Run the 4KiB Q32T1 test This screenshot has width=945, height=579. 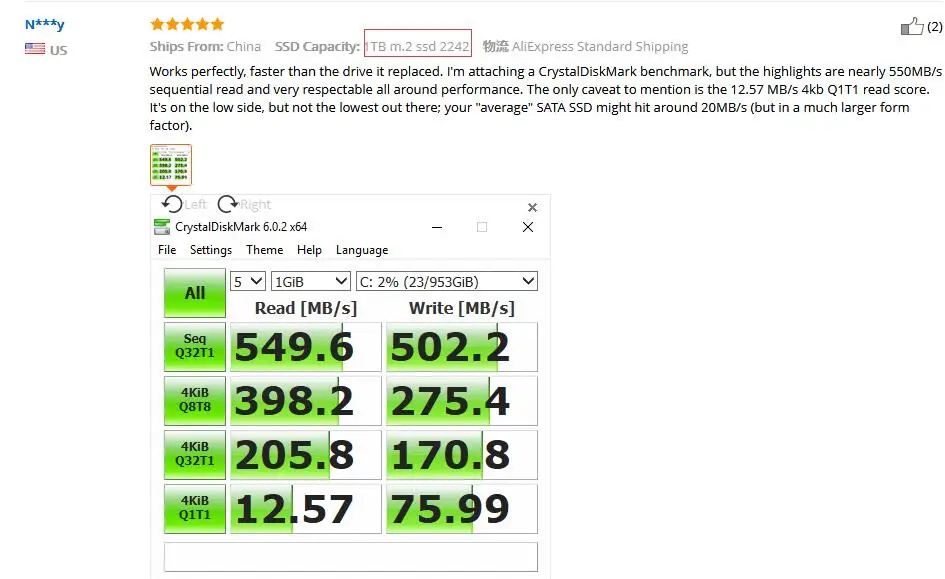[195, 455]
